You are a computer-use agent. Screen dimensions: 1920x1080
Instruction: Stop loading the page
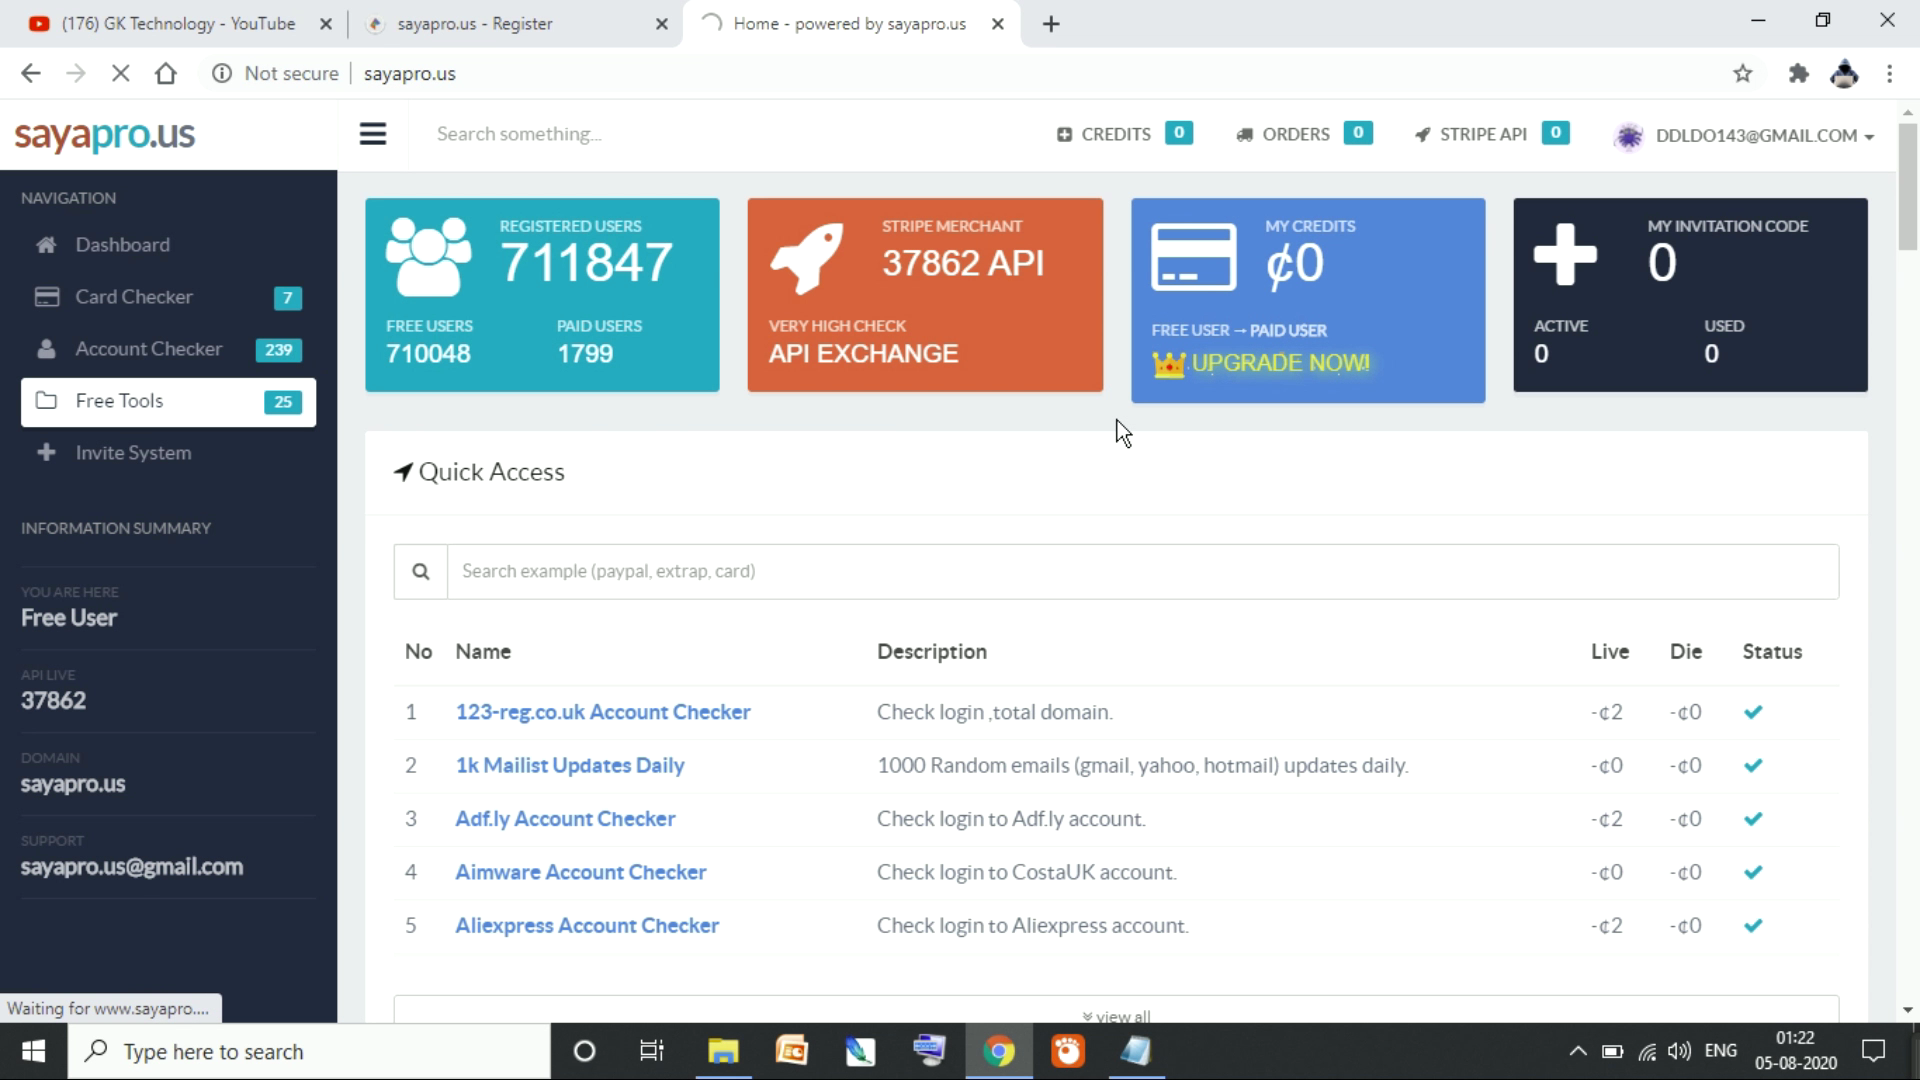(x=120, y=73)
